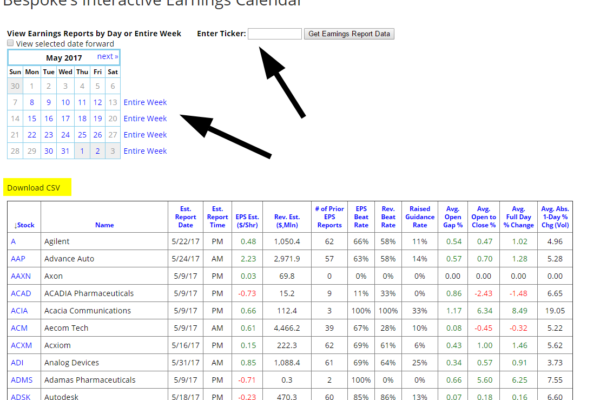The height and width of the screenshot is (400, 600).
Task: Open the ADMS ticker link
Action: pos(22,380)
